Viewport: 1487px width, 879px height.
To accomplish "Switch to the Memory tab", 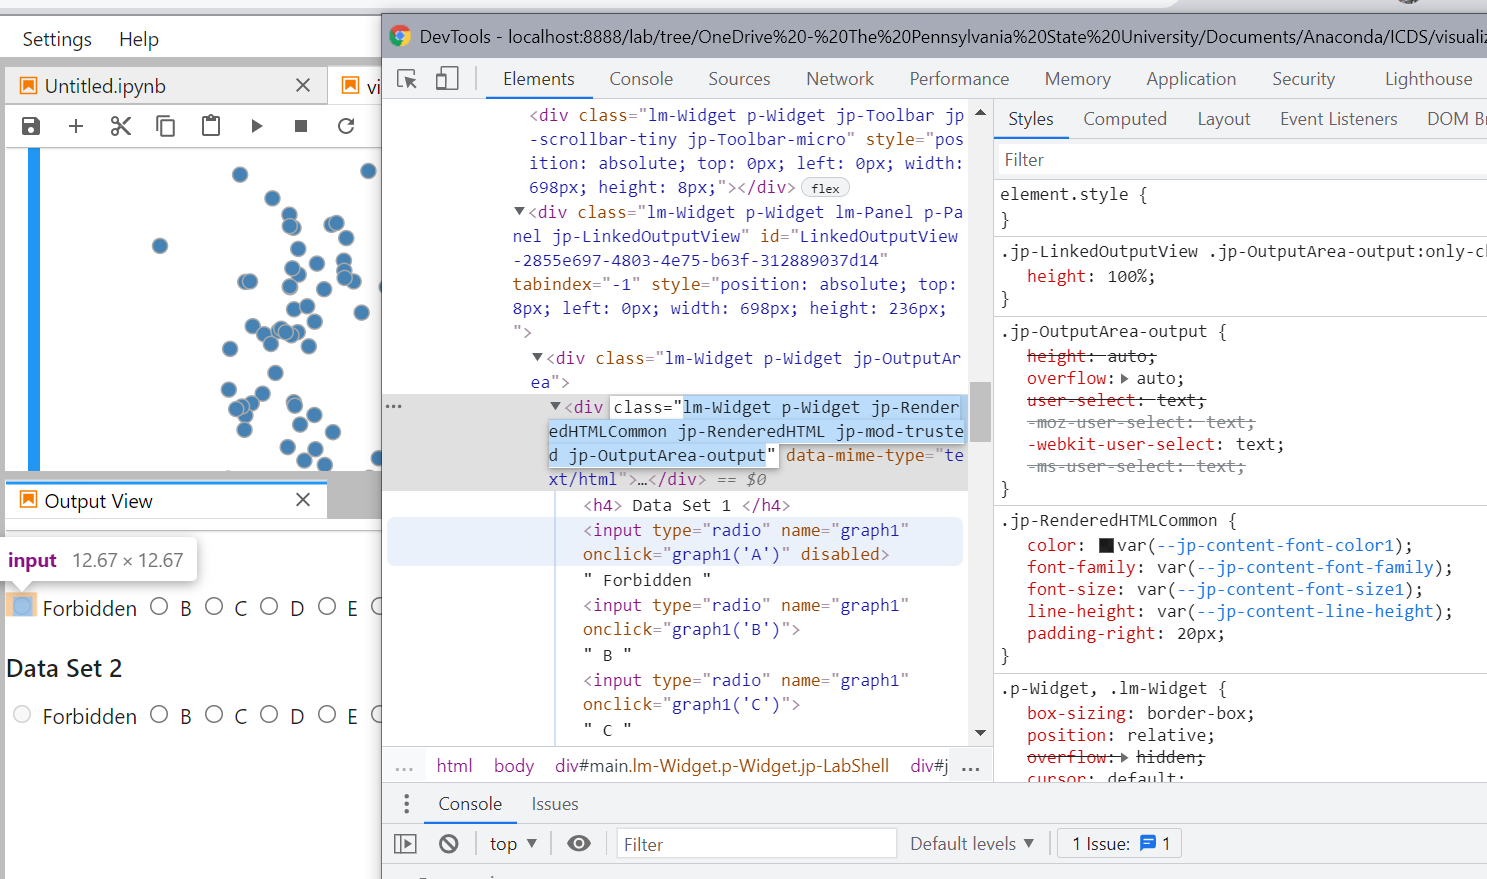I will [1078, 79].
